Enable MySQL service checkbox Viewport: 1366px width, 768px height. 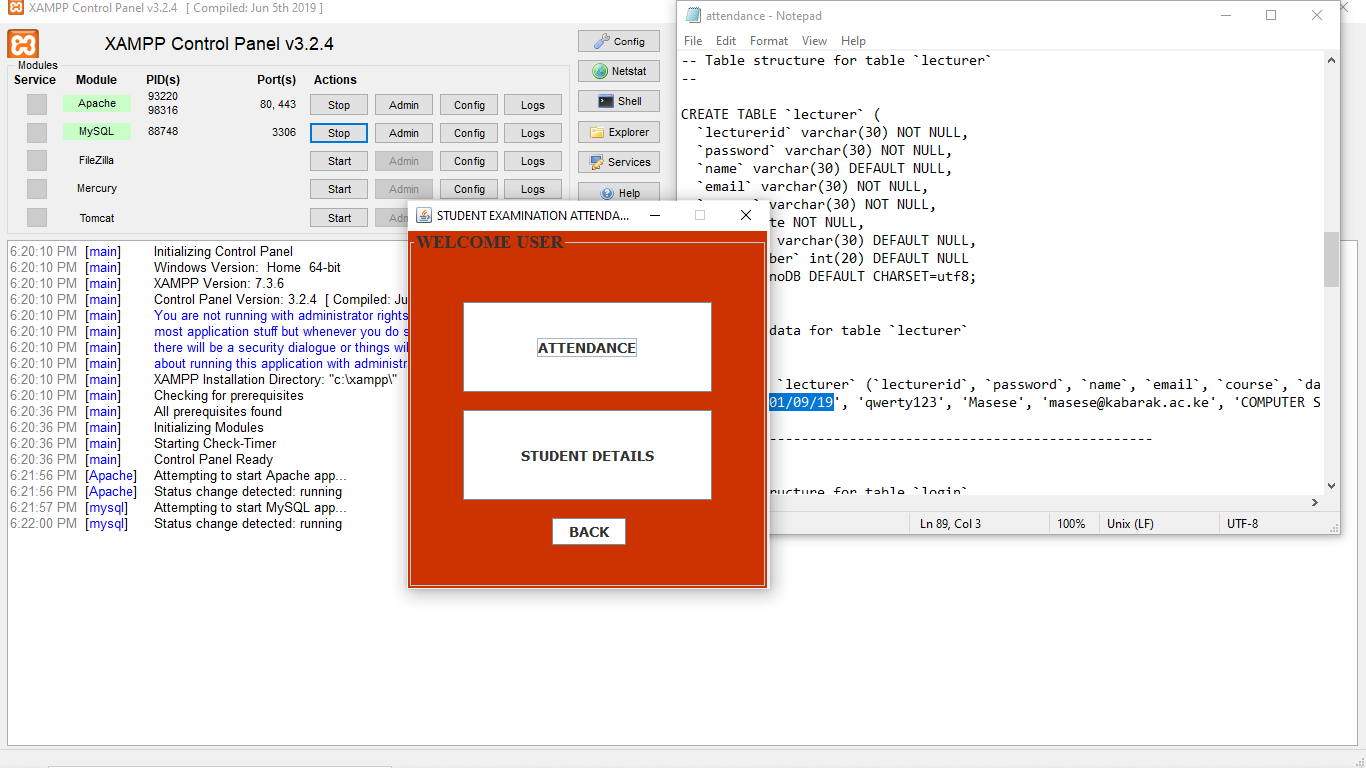coord(36,131)
